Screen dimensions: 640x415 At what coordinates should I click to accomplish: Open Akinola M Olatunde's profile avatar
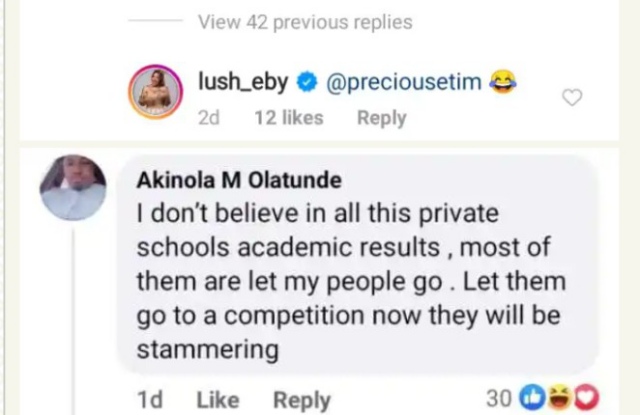[72, 187]
